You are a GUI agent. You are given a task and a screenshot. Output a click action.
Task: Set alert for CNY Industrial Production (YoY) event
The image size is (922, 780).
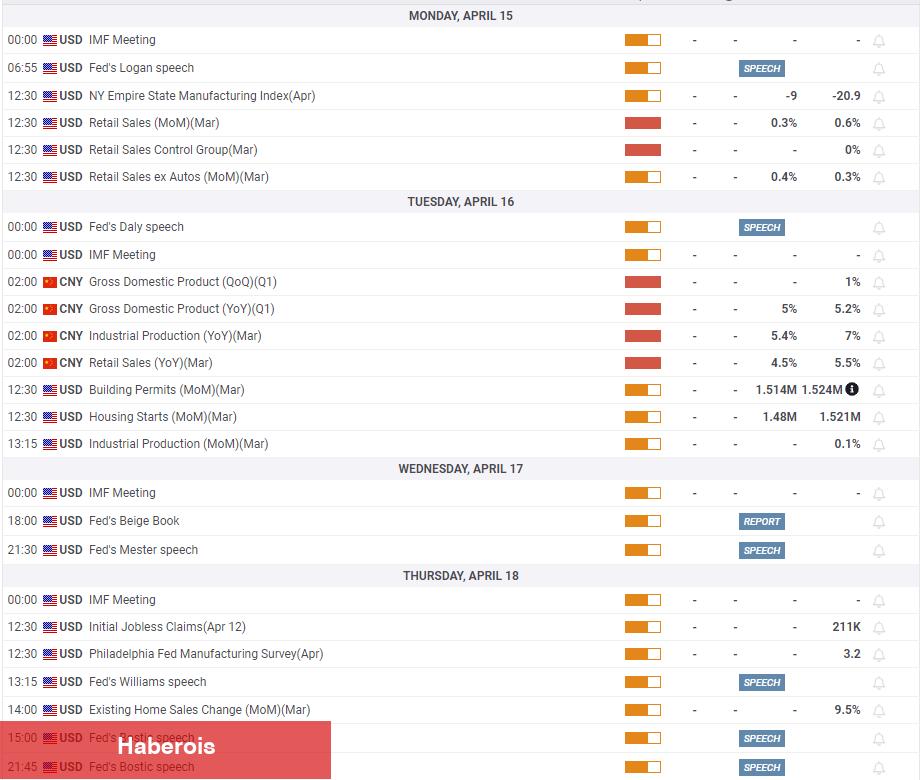[x=878, y=337]
